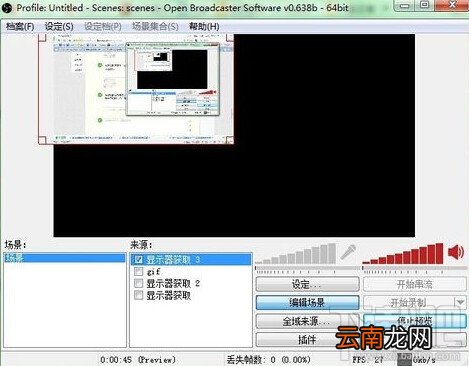The width and height of the screenshot is (469, 366).
Task: Open the 场景集合(S) menu
Action: tap(155, 26)
